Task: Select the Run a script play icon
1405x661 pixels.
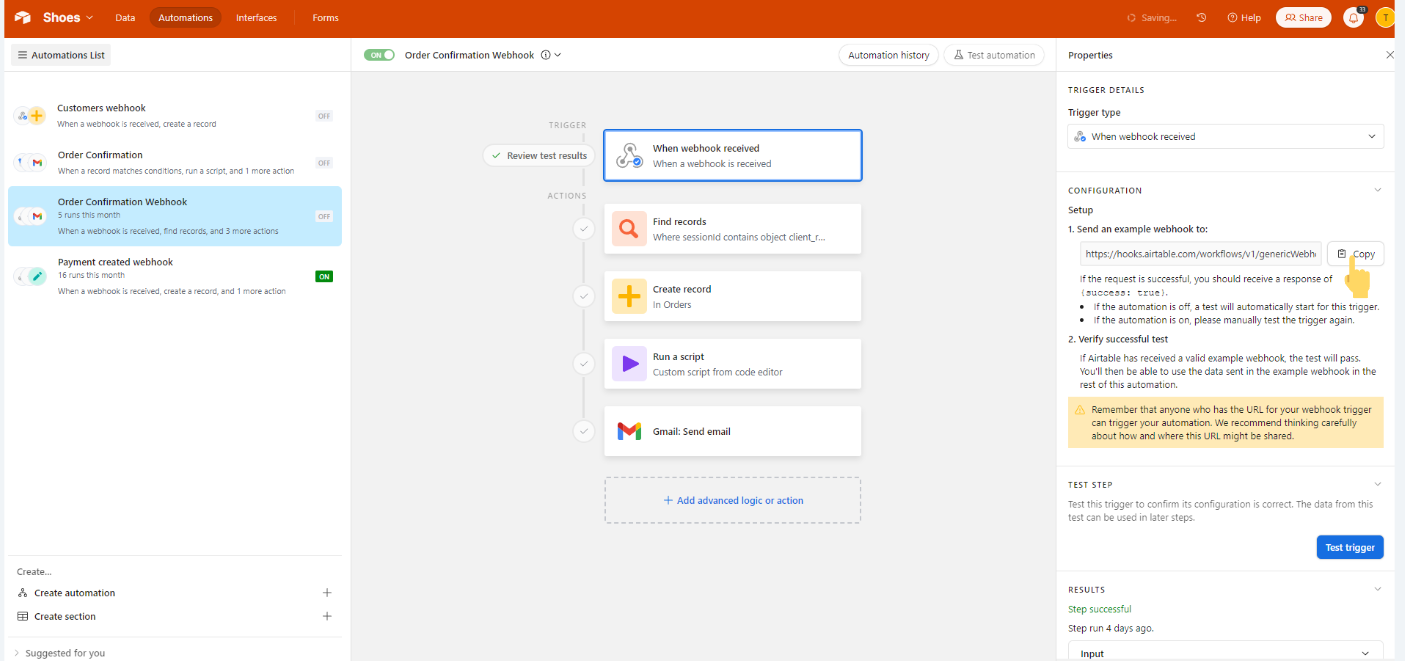Action: coord(629,364)
